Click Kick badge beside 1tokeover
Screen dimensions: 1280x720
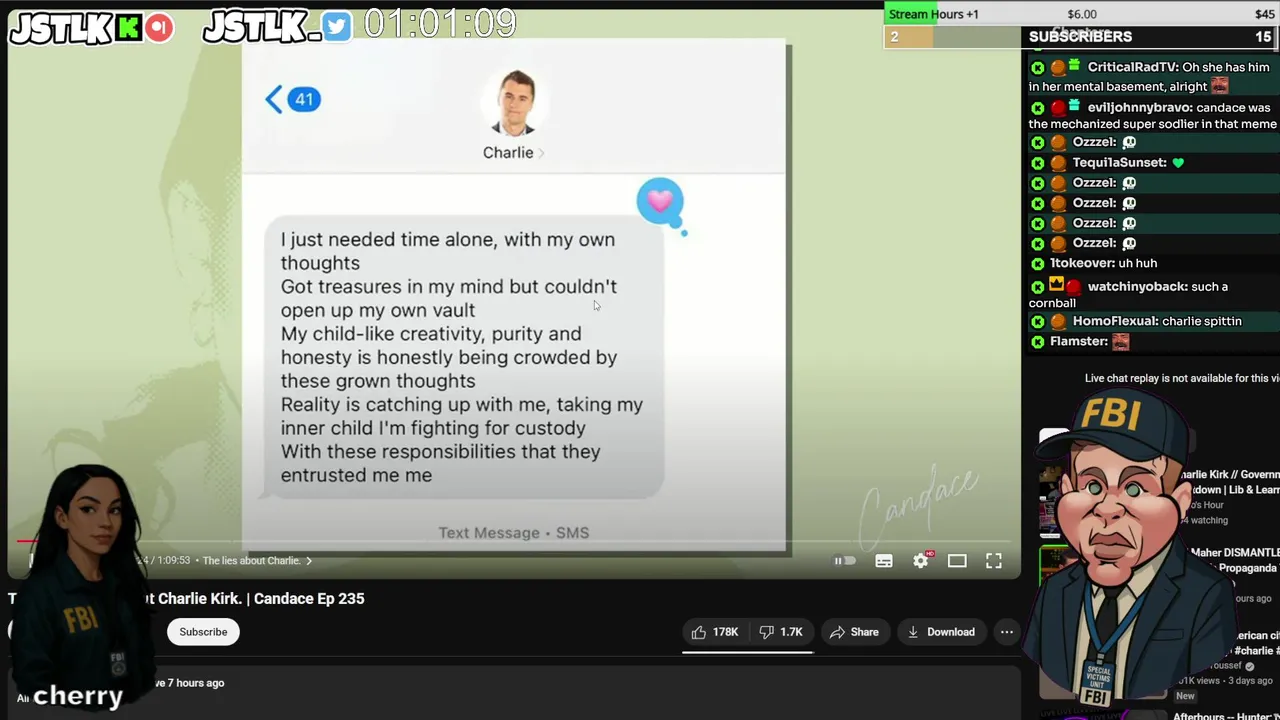(x=1037, y=263)
